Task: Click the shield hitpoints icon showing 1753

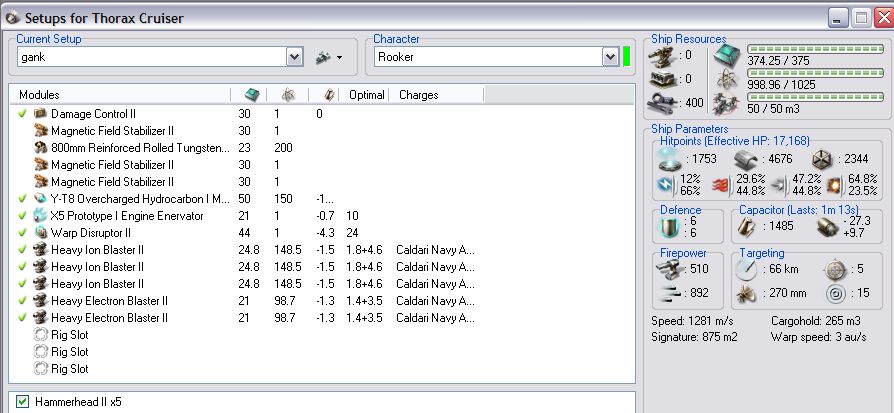Action: [x=669, y=160]
